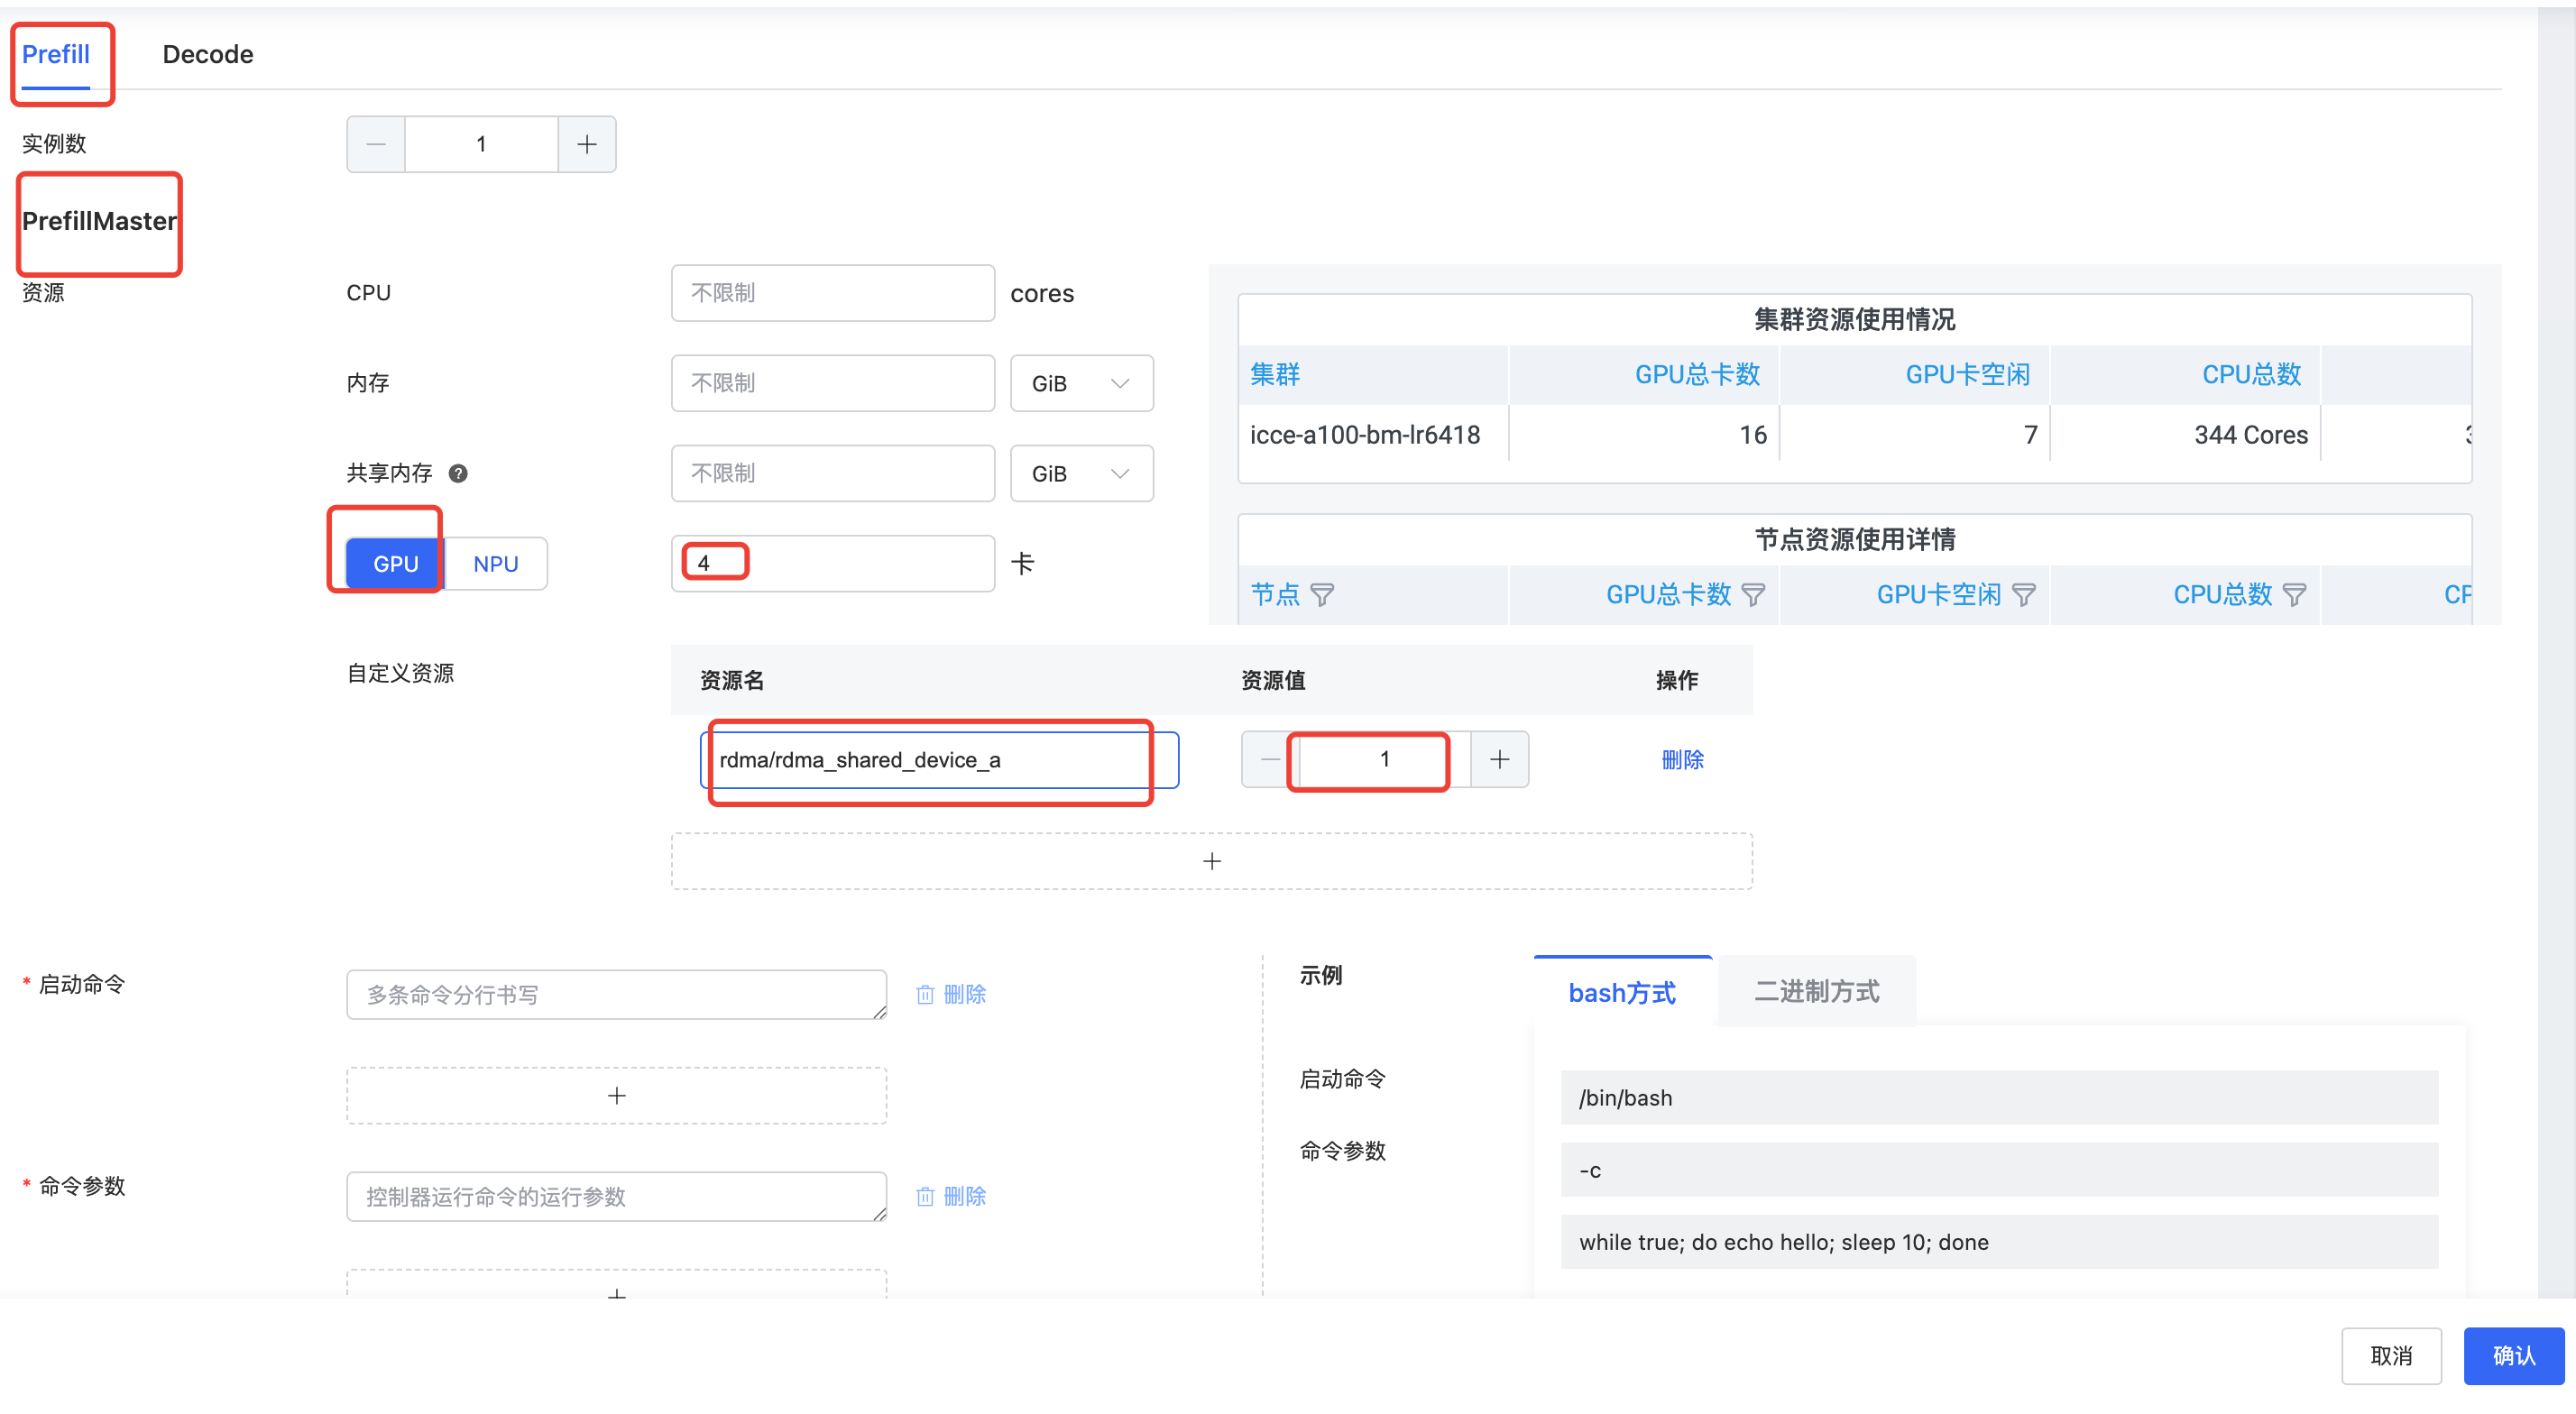Select the GPU accelerator option
2576x1414 pixels.
coord(395,564)
